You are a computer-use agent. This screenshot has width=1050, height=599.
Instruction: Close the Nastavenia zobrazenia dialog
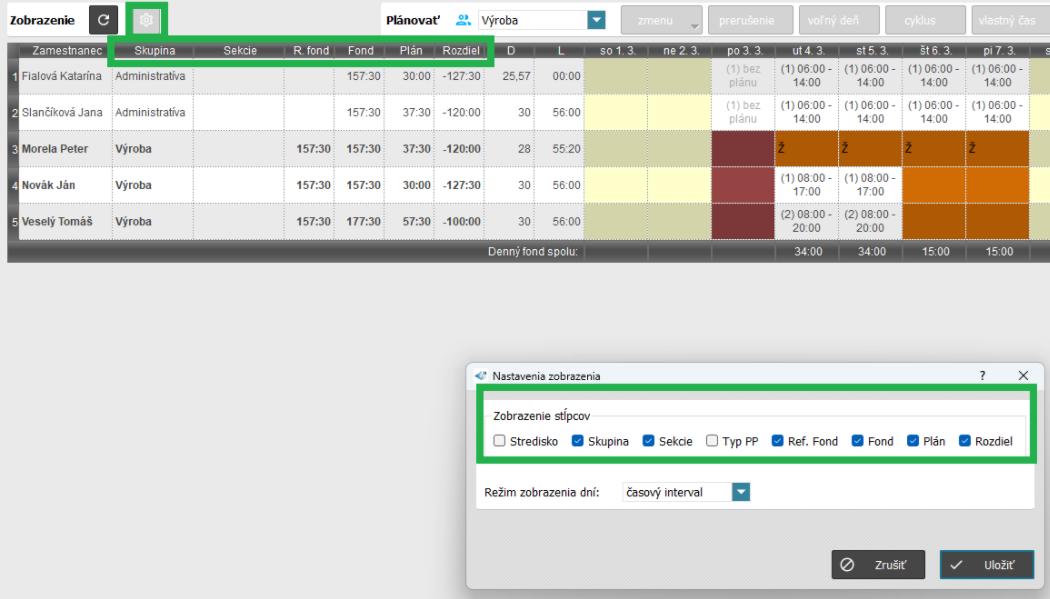tap(1022, 374)
